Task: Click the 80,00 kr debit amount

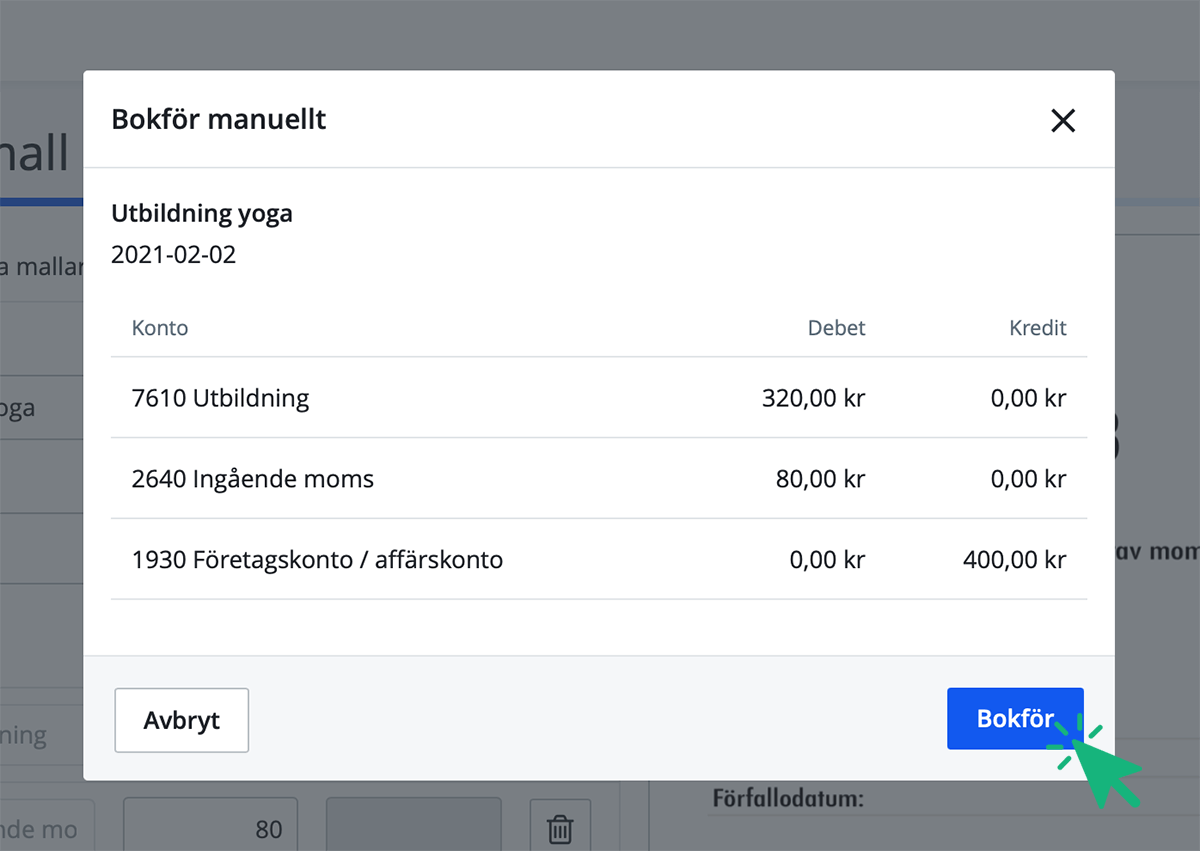Action: [x=820, y=478]
